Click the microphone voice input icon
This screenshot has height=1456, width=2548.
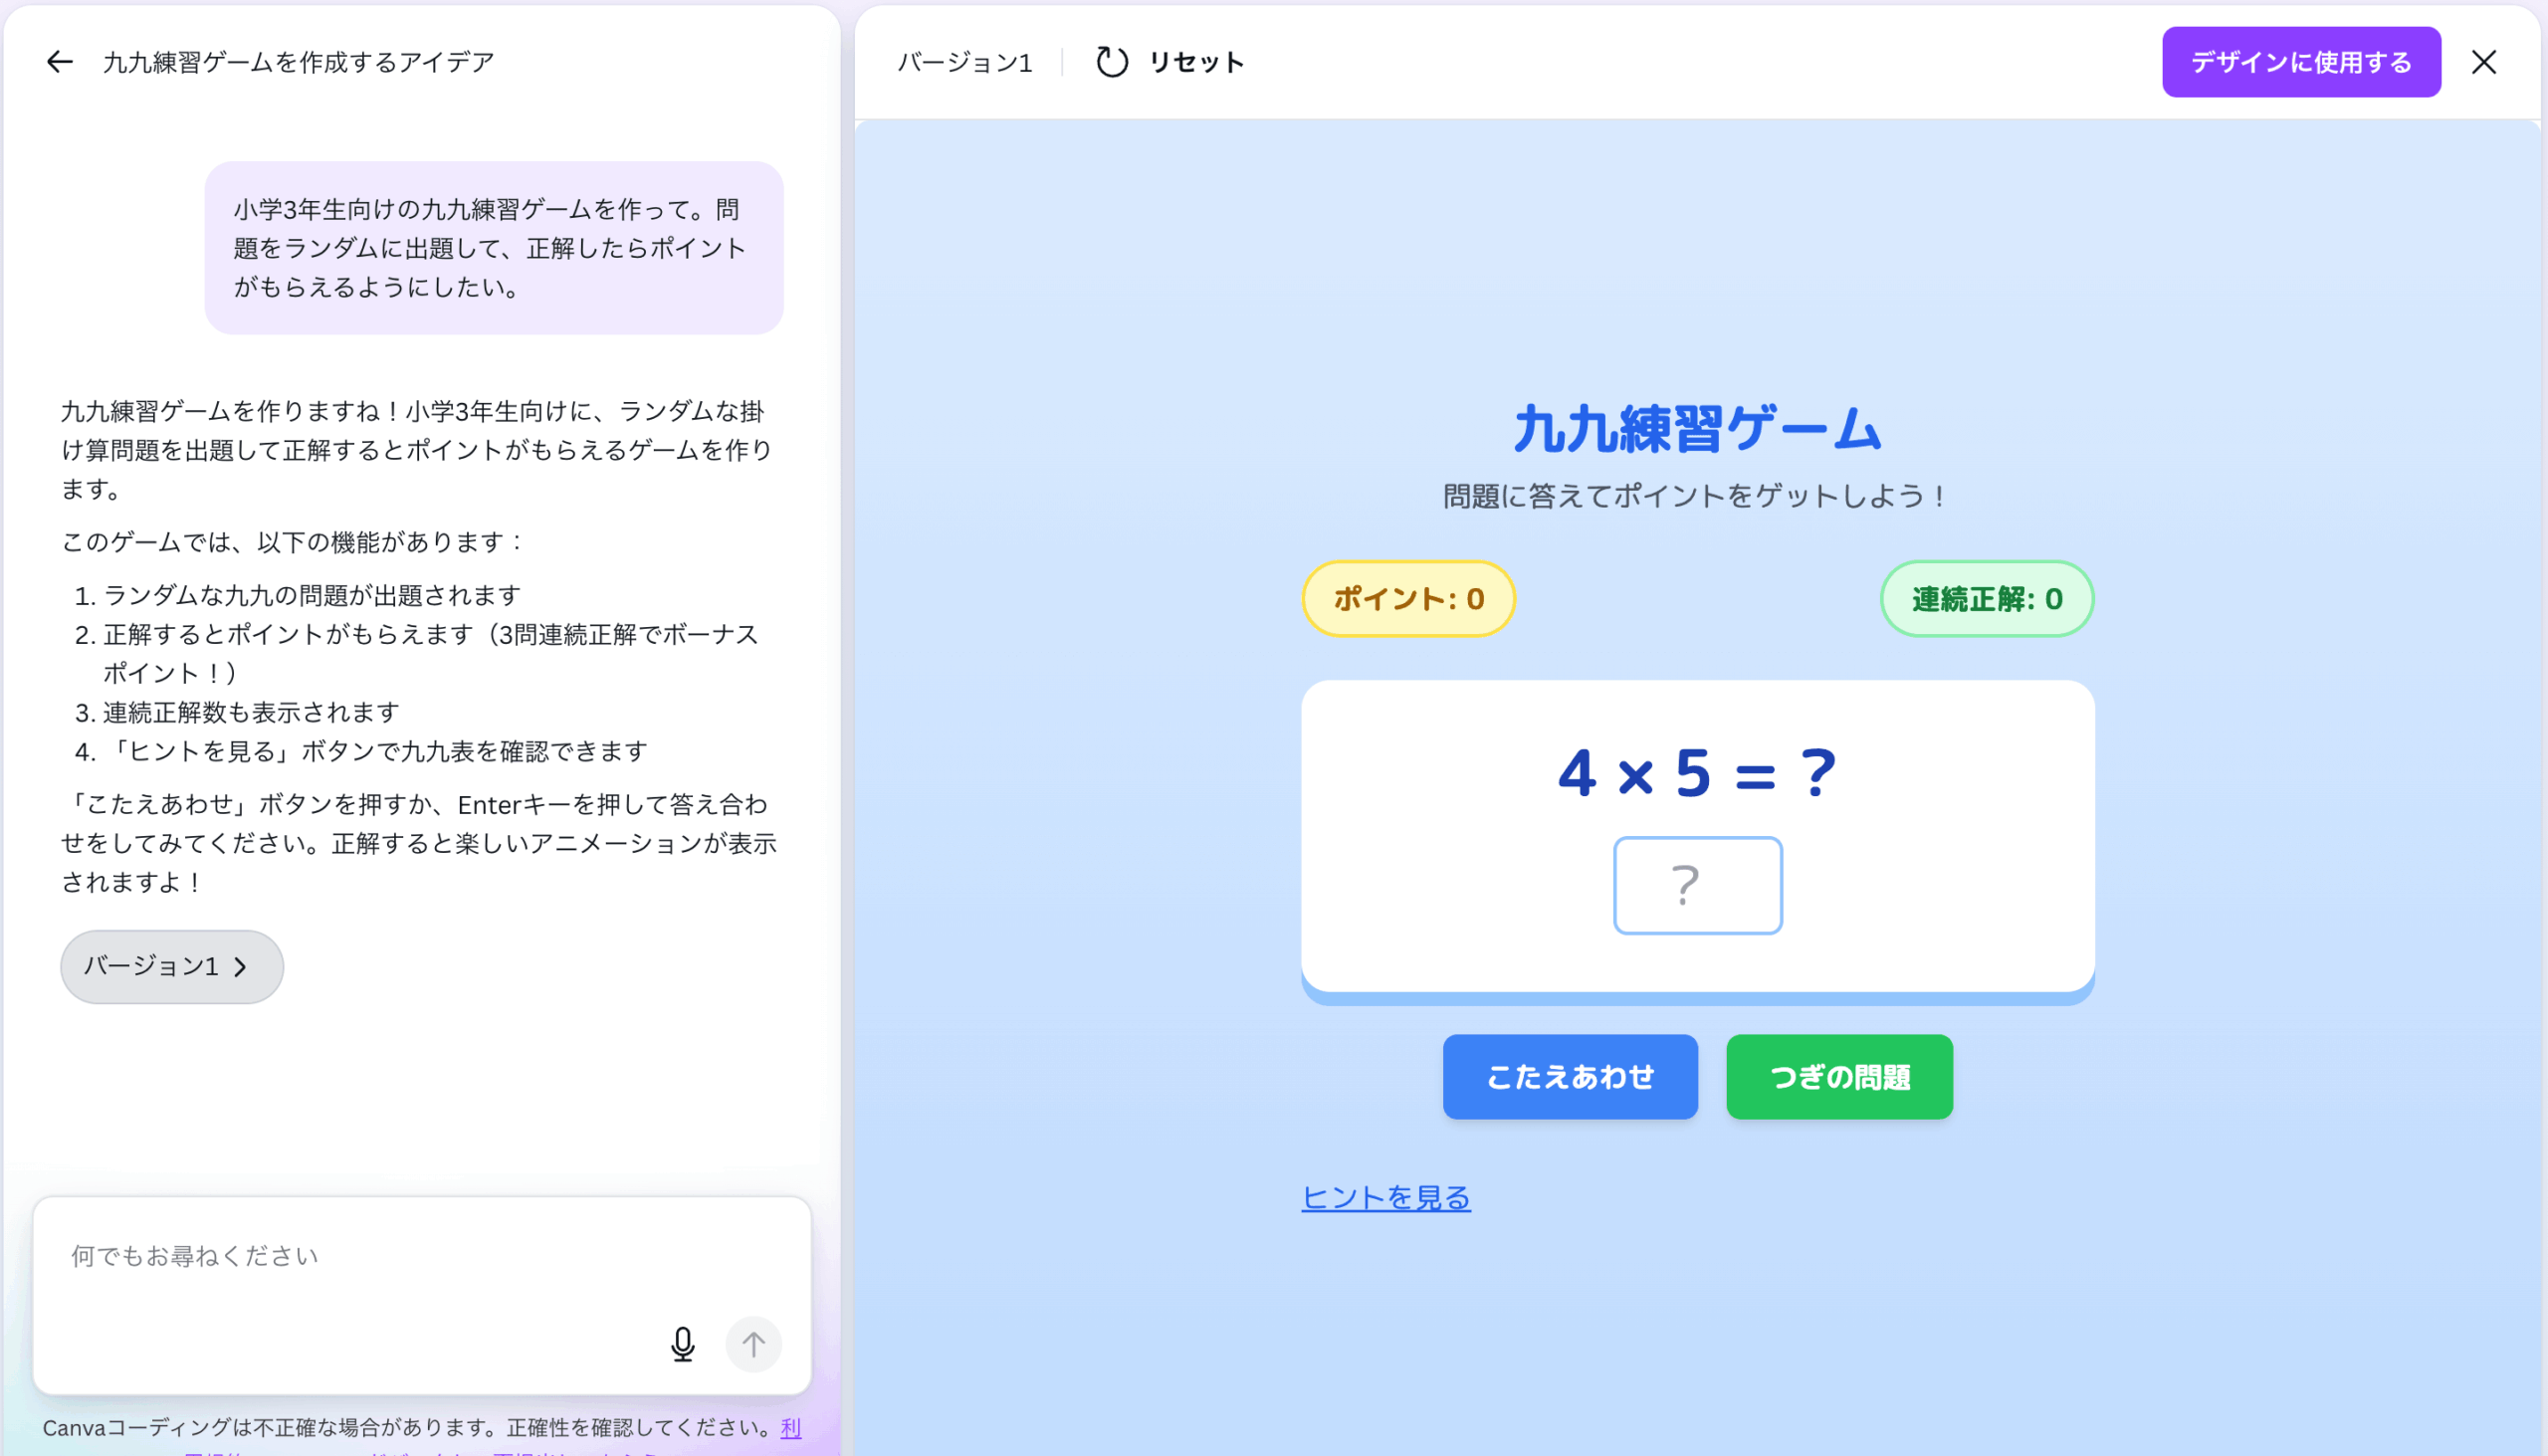click(682, 1344)
